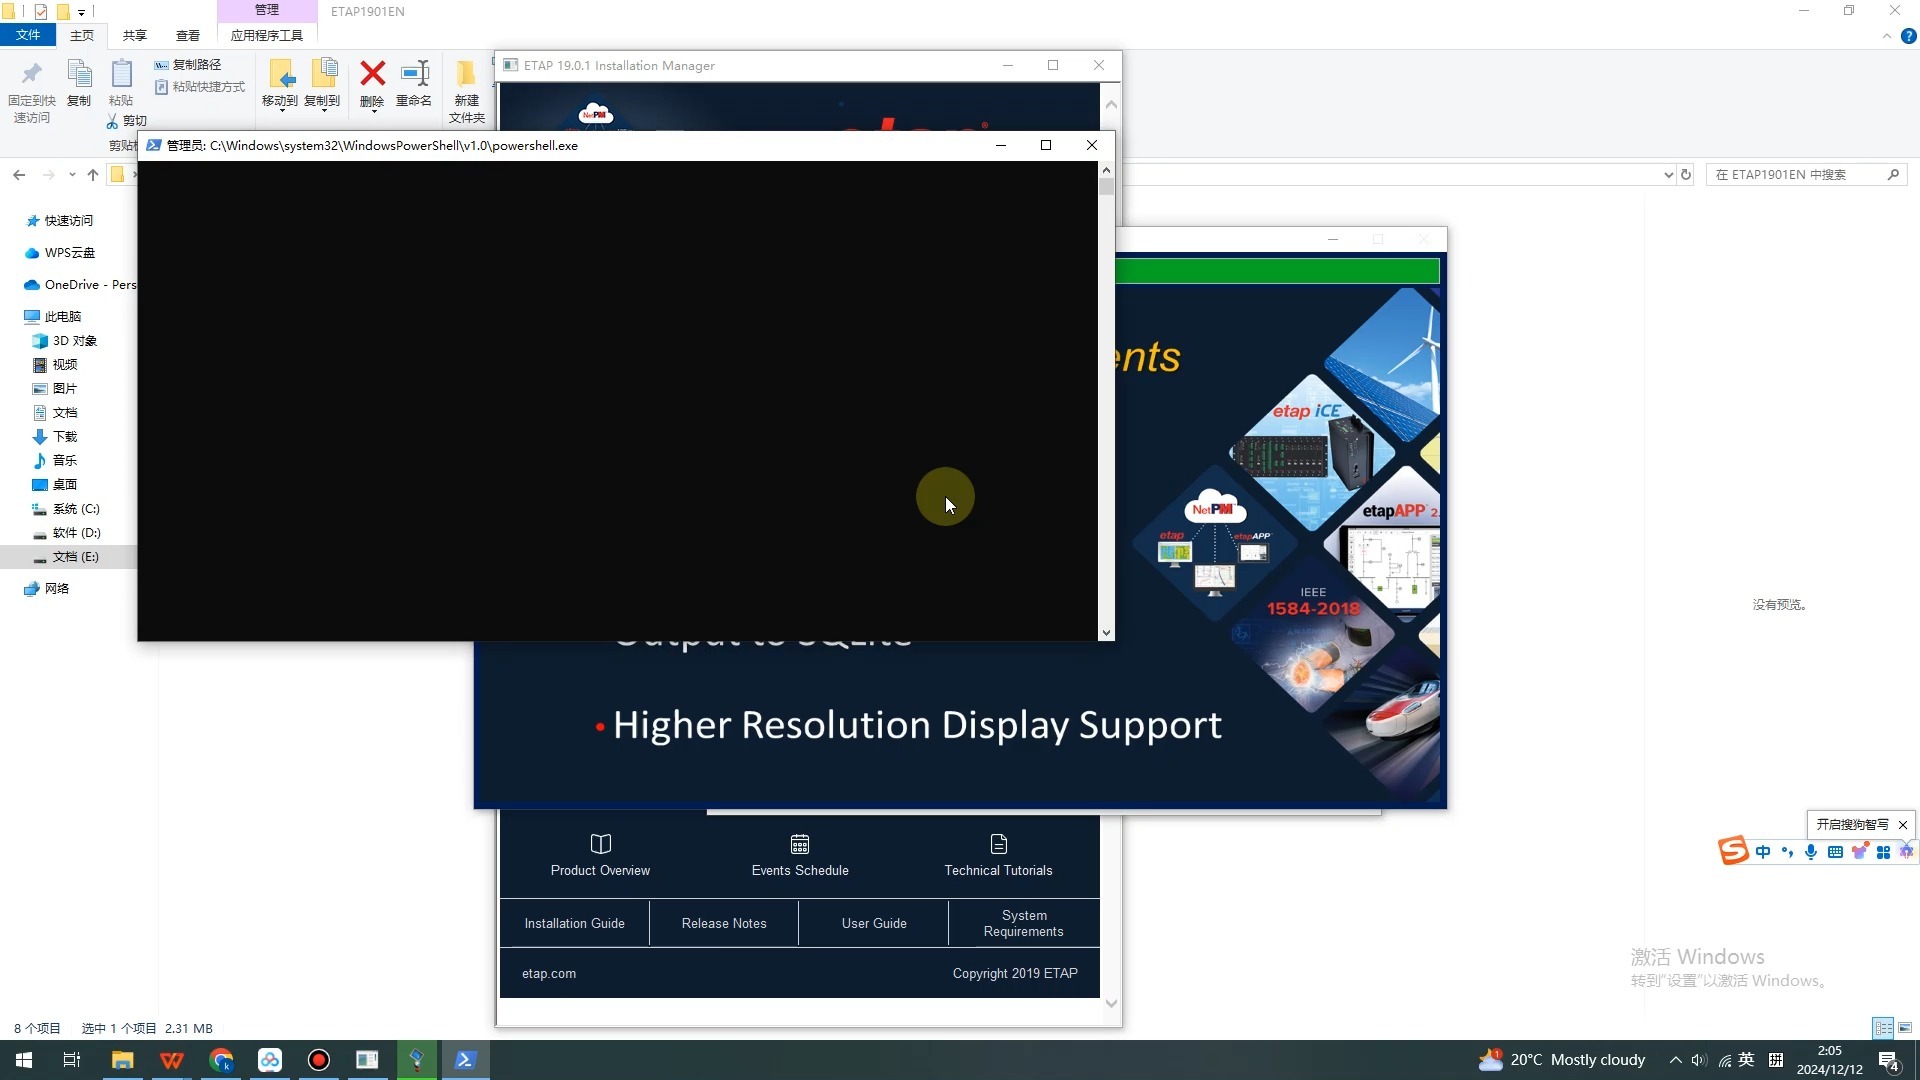Click the search box for ETAP1901EN

(x=1806, y=175)
